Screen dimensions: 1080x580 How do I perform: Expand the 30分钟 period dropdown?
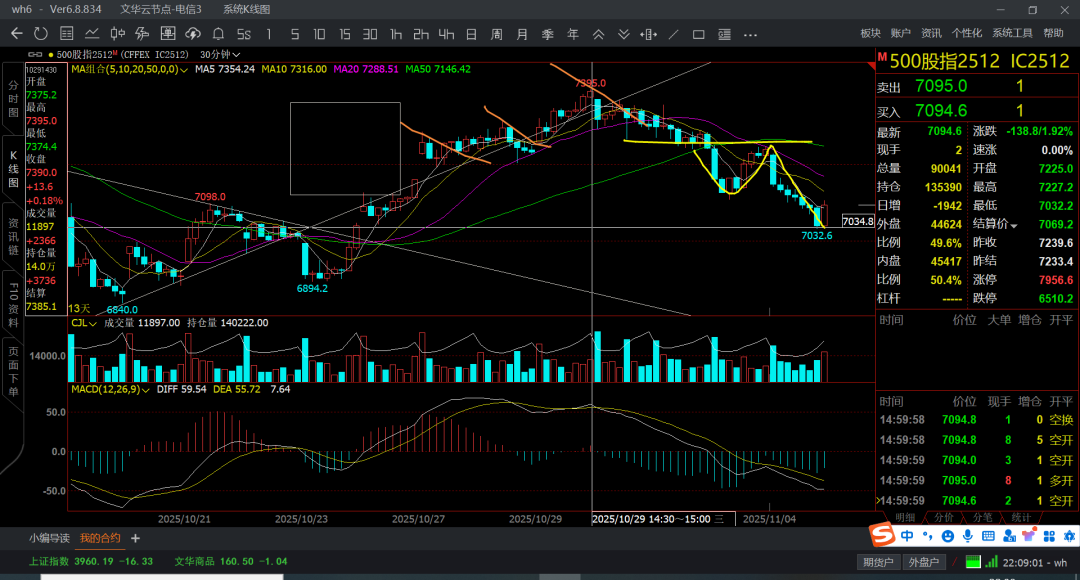click(236, 54)
